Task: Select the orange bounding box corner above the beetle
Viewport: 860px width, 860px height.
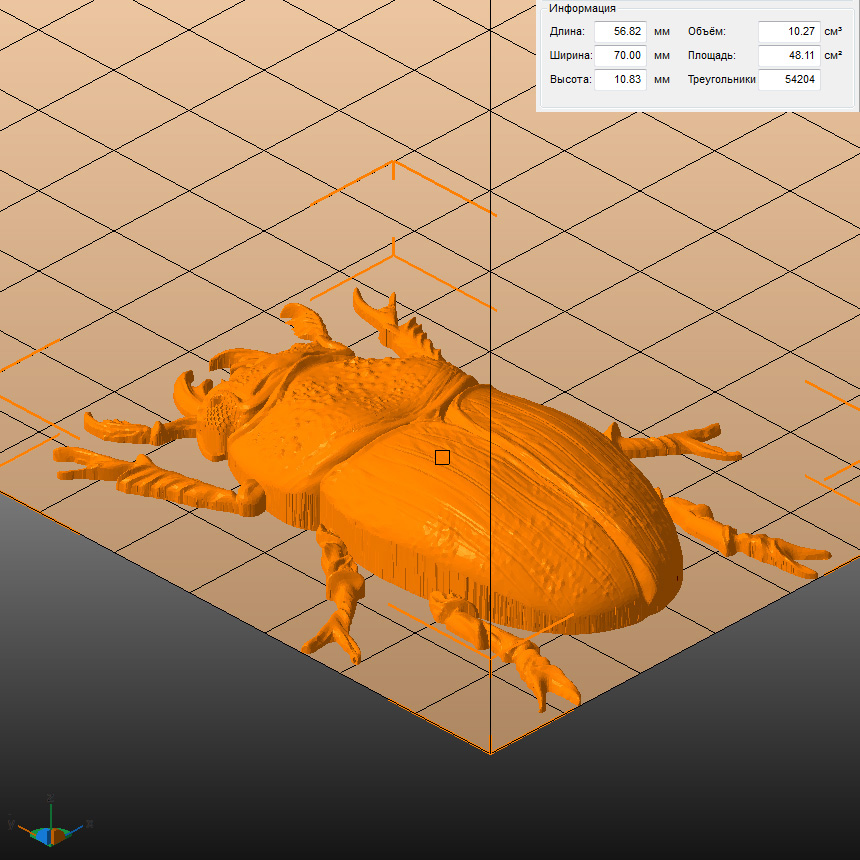Action: 394,165
